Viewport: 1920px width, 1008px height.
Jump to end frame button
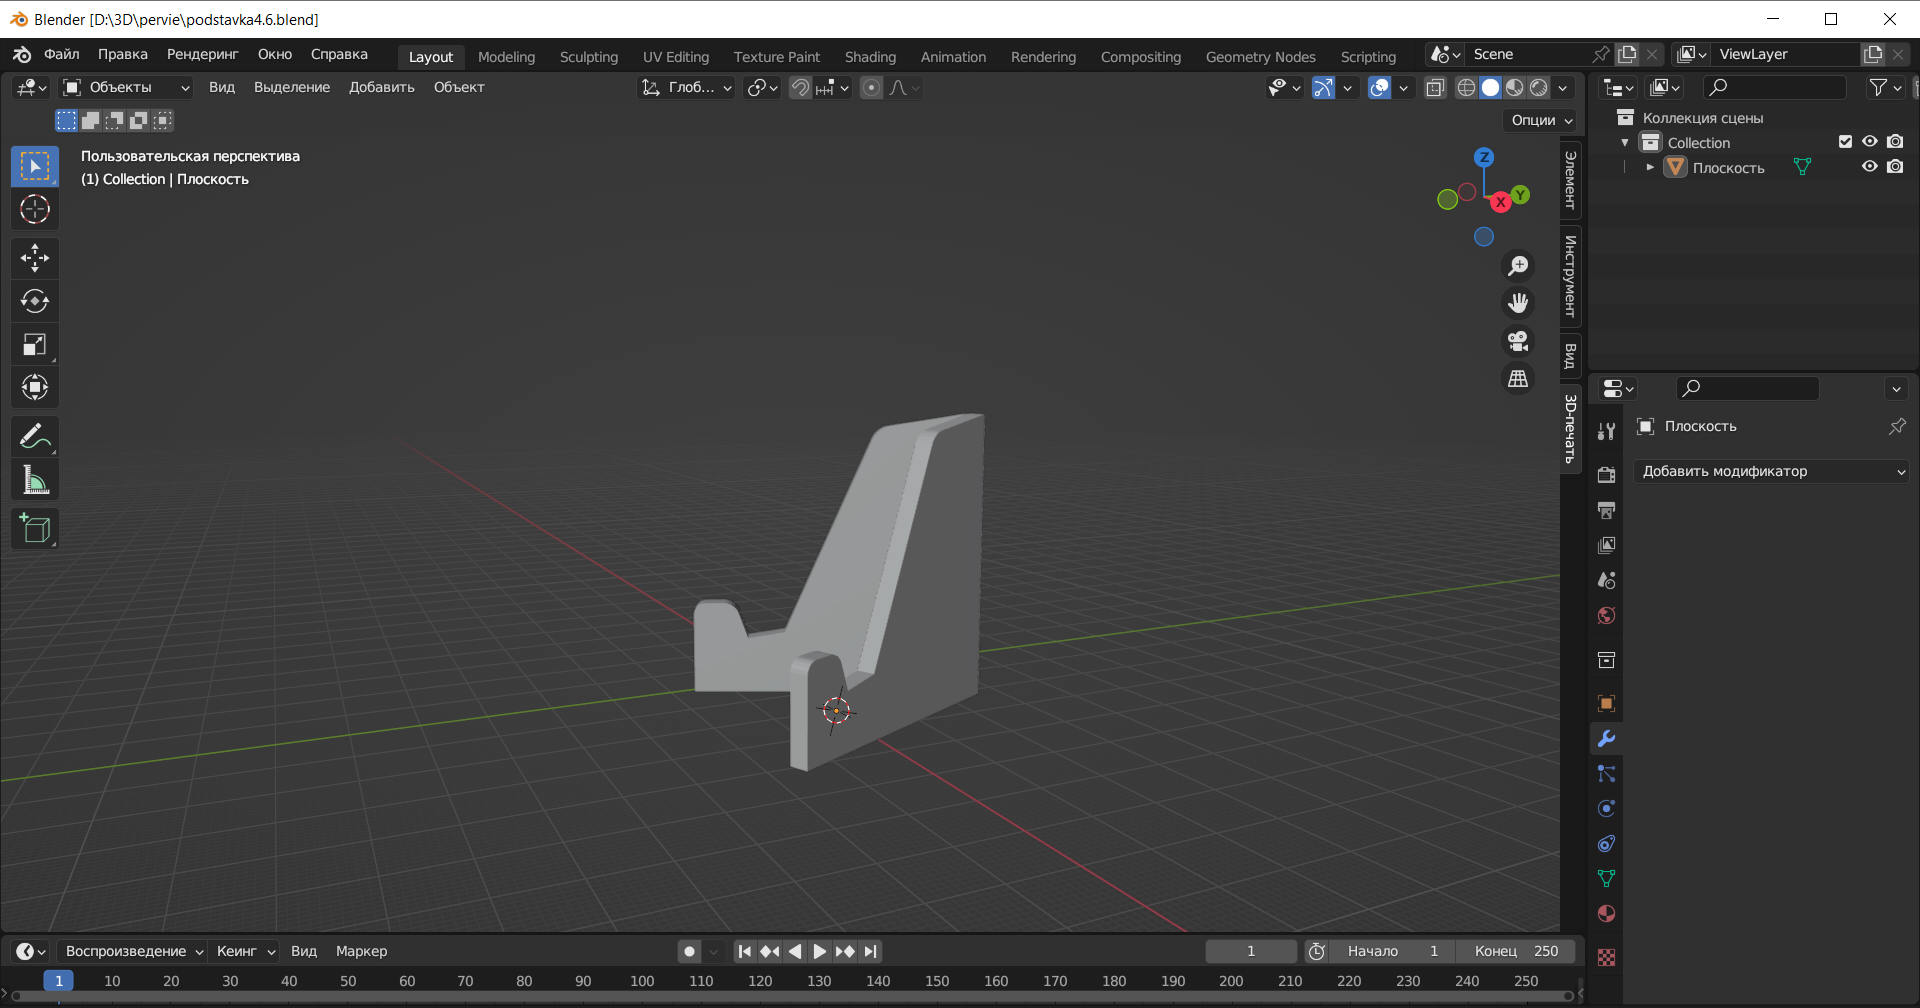(871, 952)
